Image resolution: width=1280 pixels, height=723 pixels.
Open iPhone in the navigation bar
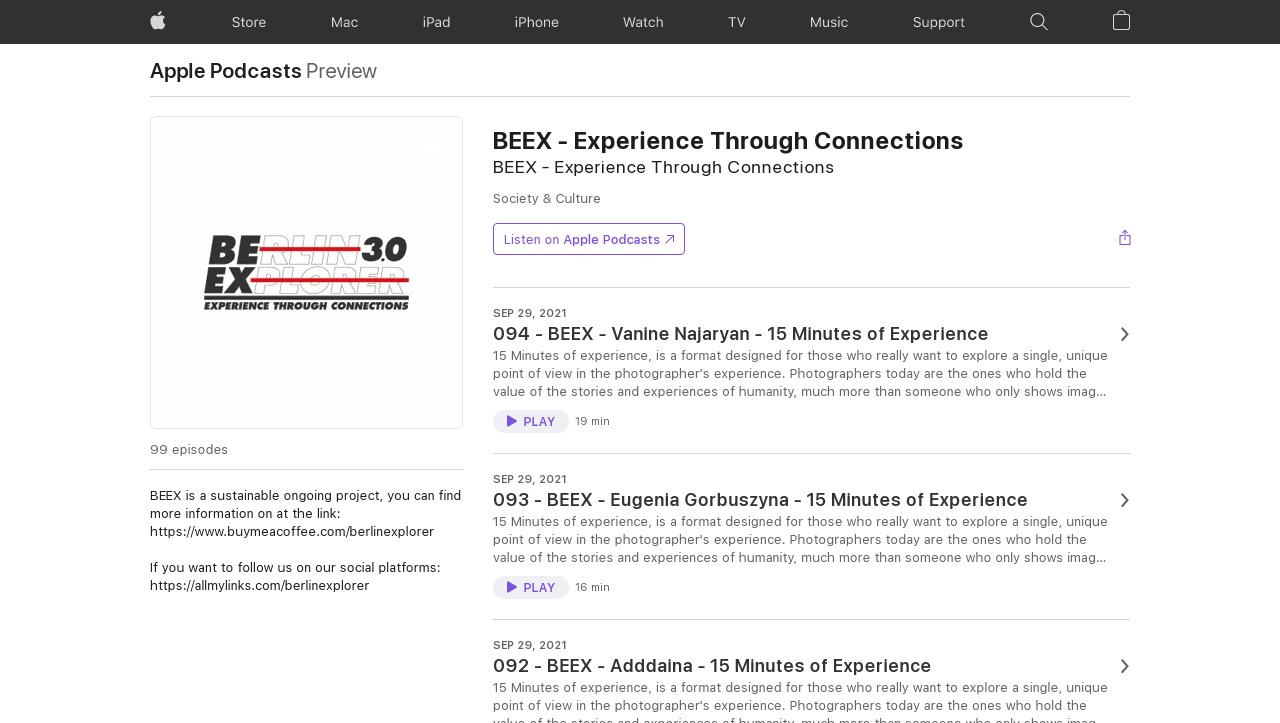click(x=537, y=22)
